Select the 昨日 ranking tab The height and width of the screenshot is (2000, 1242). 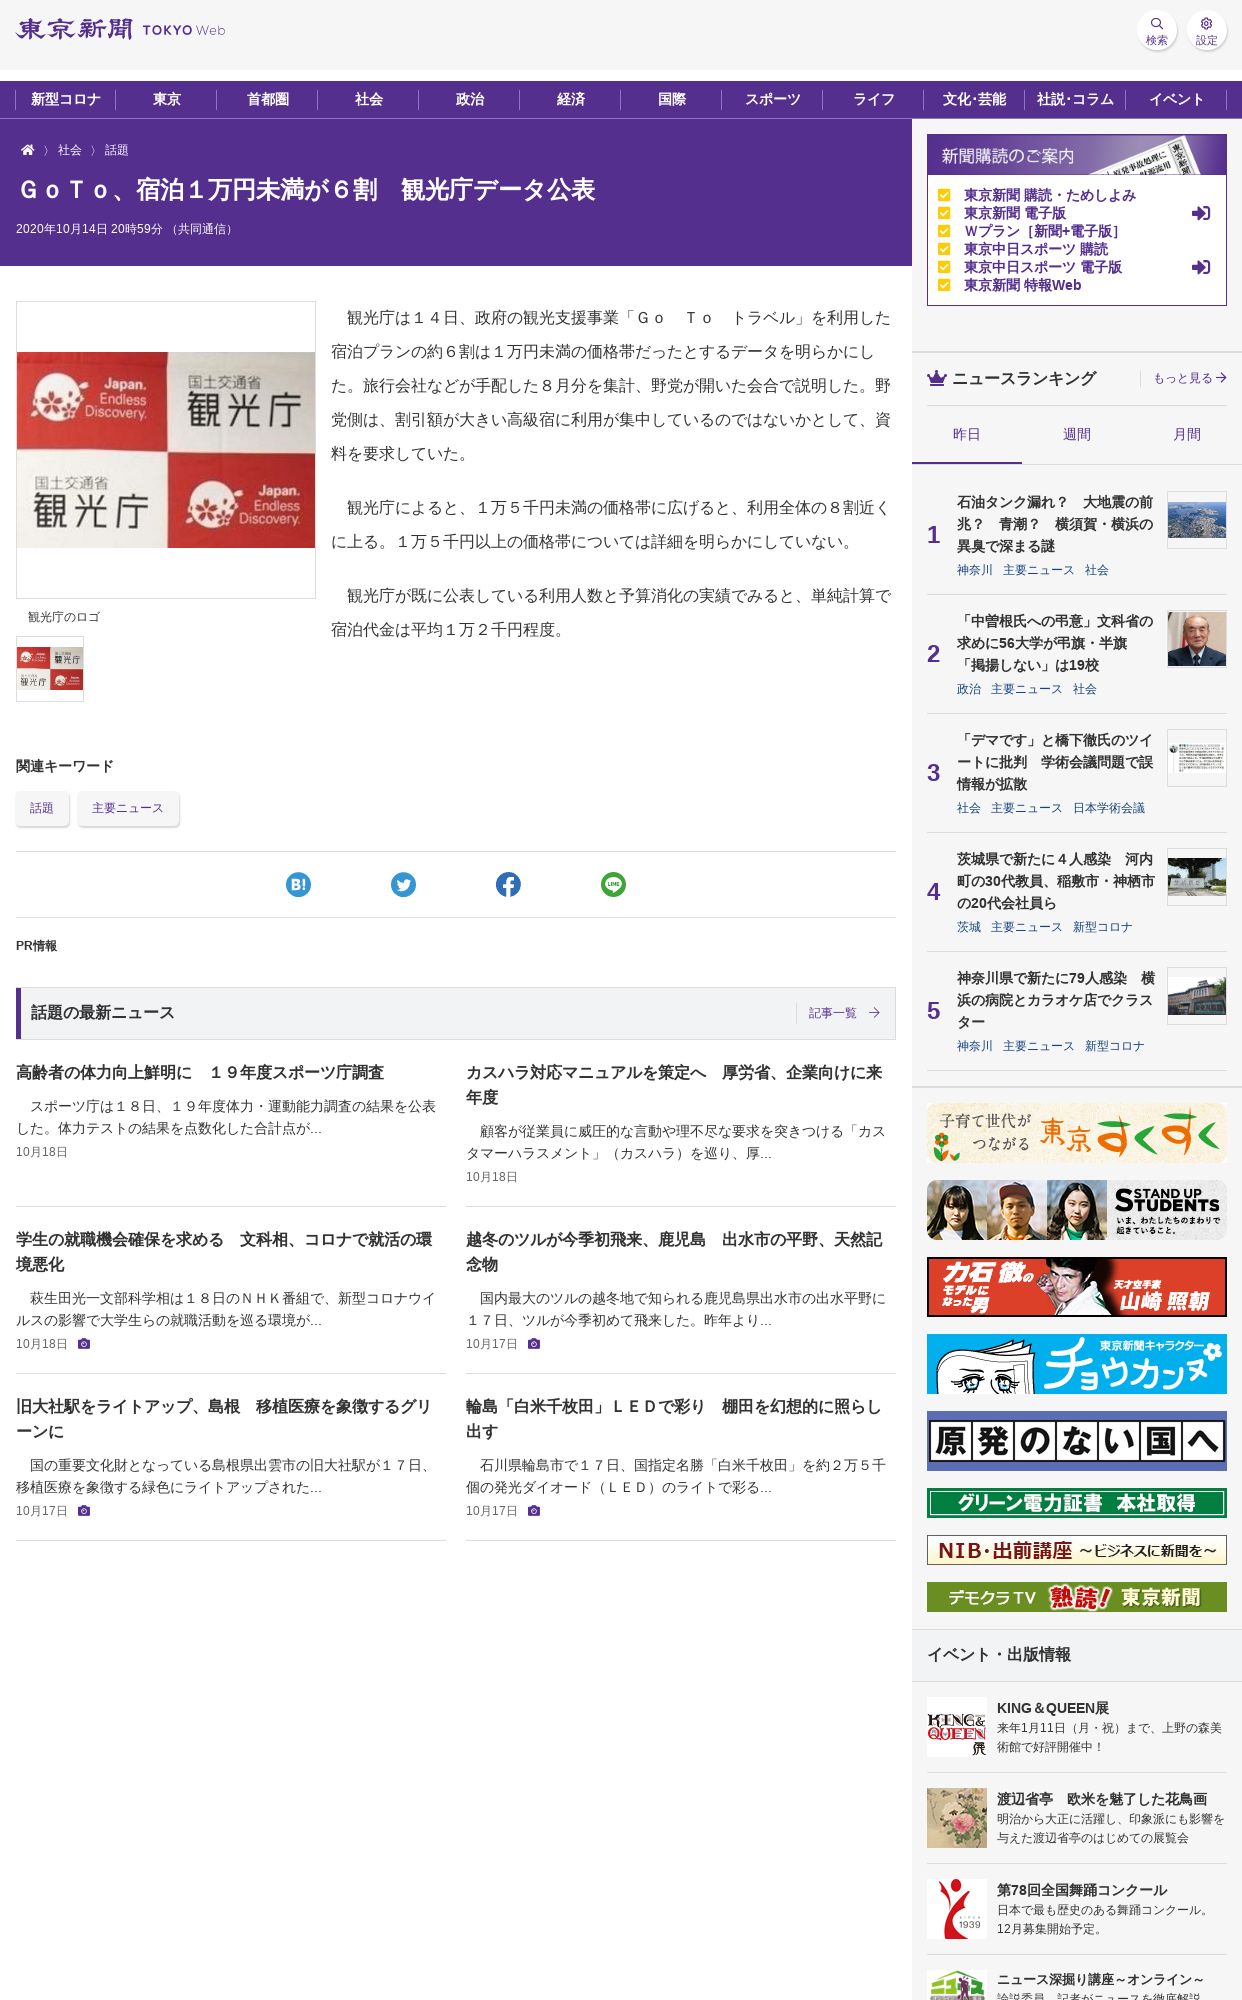click(967, 435)
